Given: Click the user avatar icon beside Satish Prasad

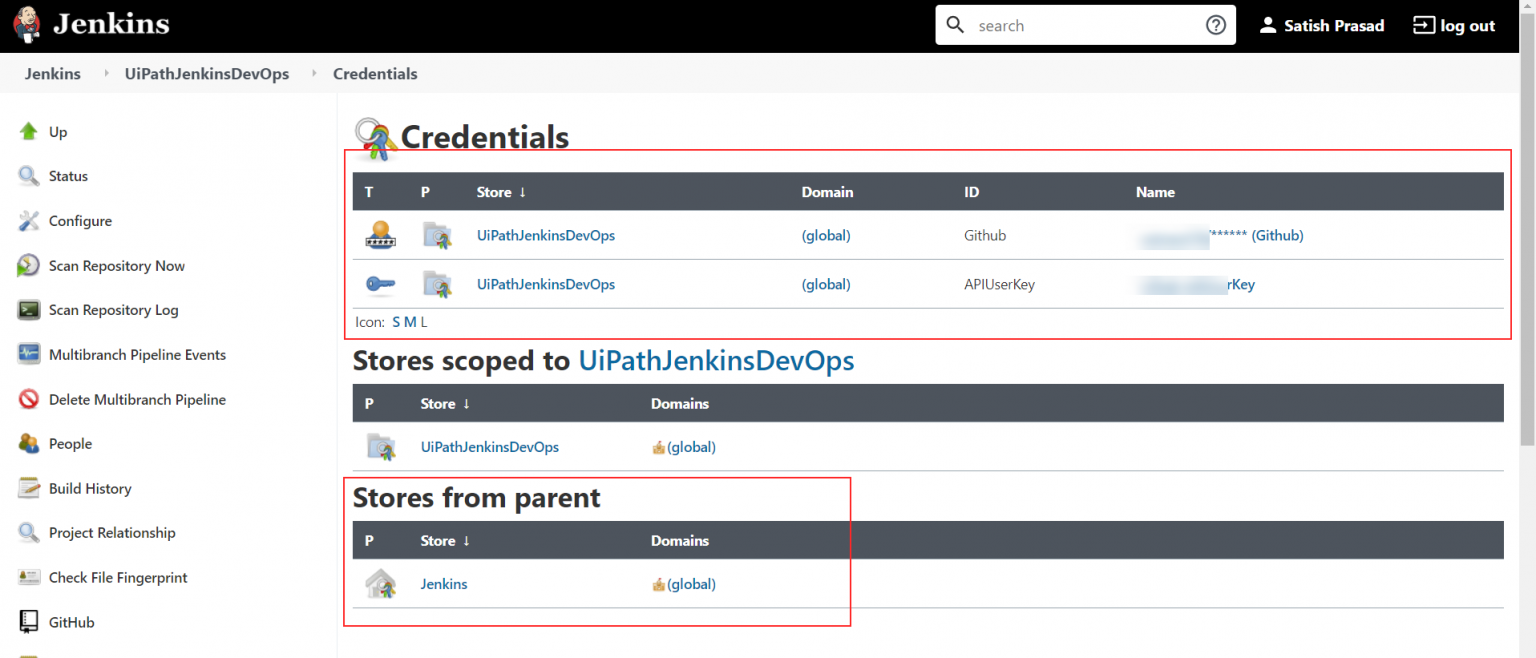Looking at the screenshot, I should point(1268,25).
